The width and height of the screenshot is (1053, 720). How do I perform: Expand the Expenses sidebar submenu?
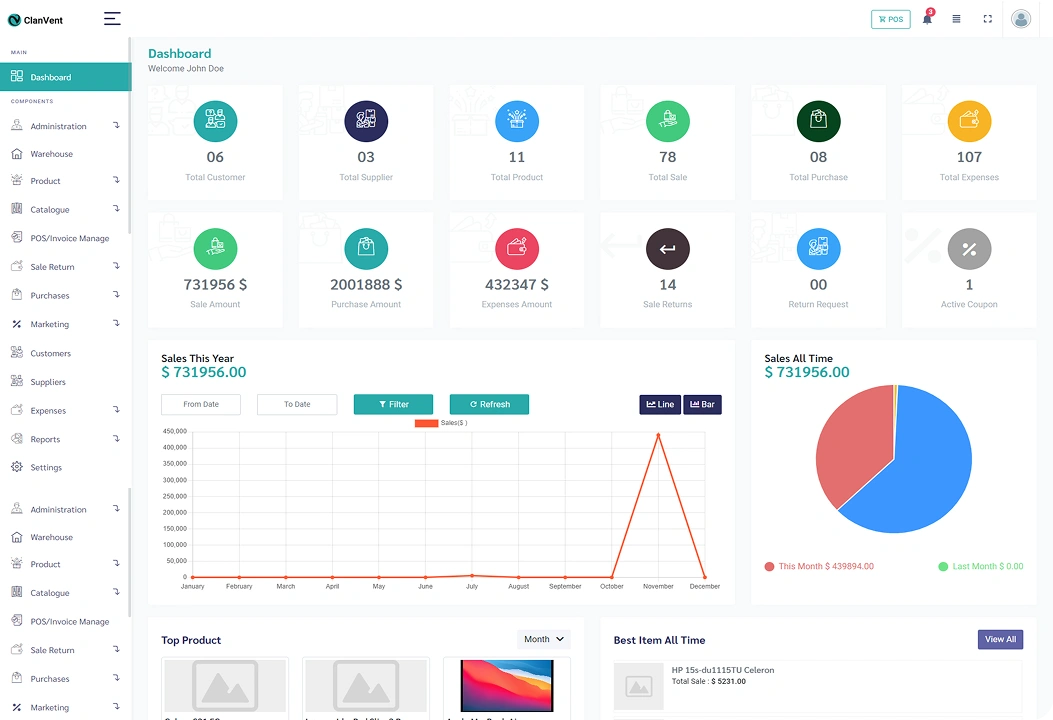click(x=65, y=410)
